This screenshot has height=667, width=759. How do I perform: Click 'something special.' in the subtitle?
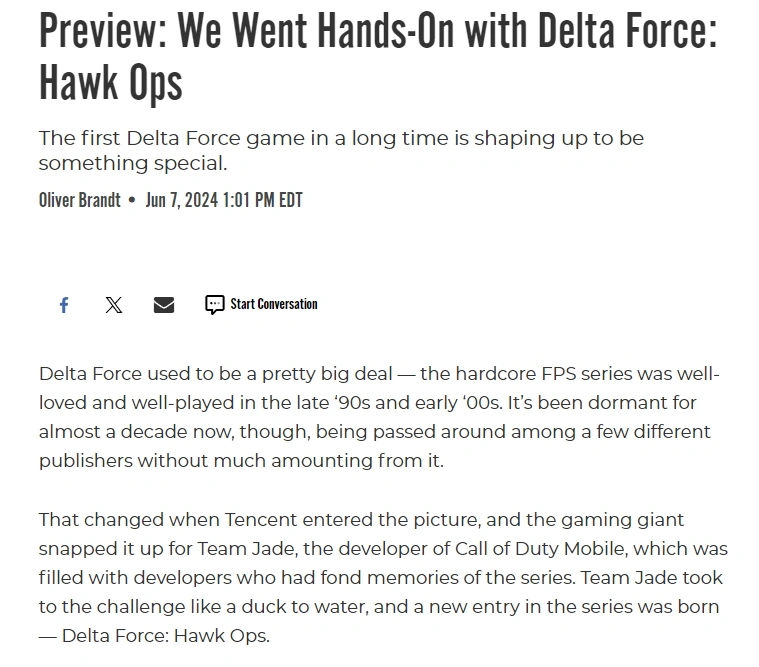133,164
